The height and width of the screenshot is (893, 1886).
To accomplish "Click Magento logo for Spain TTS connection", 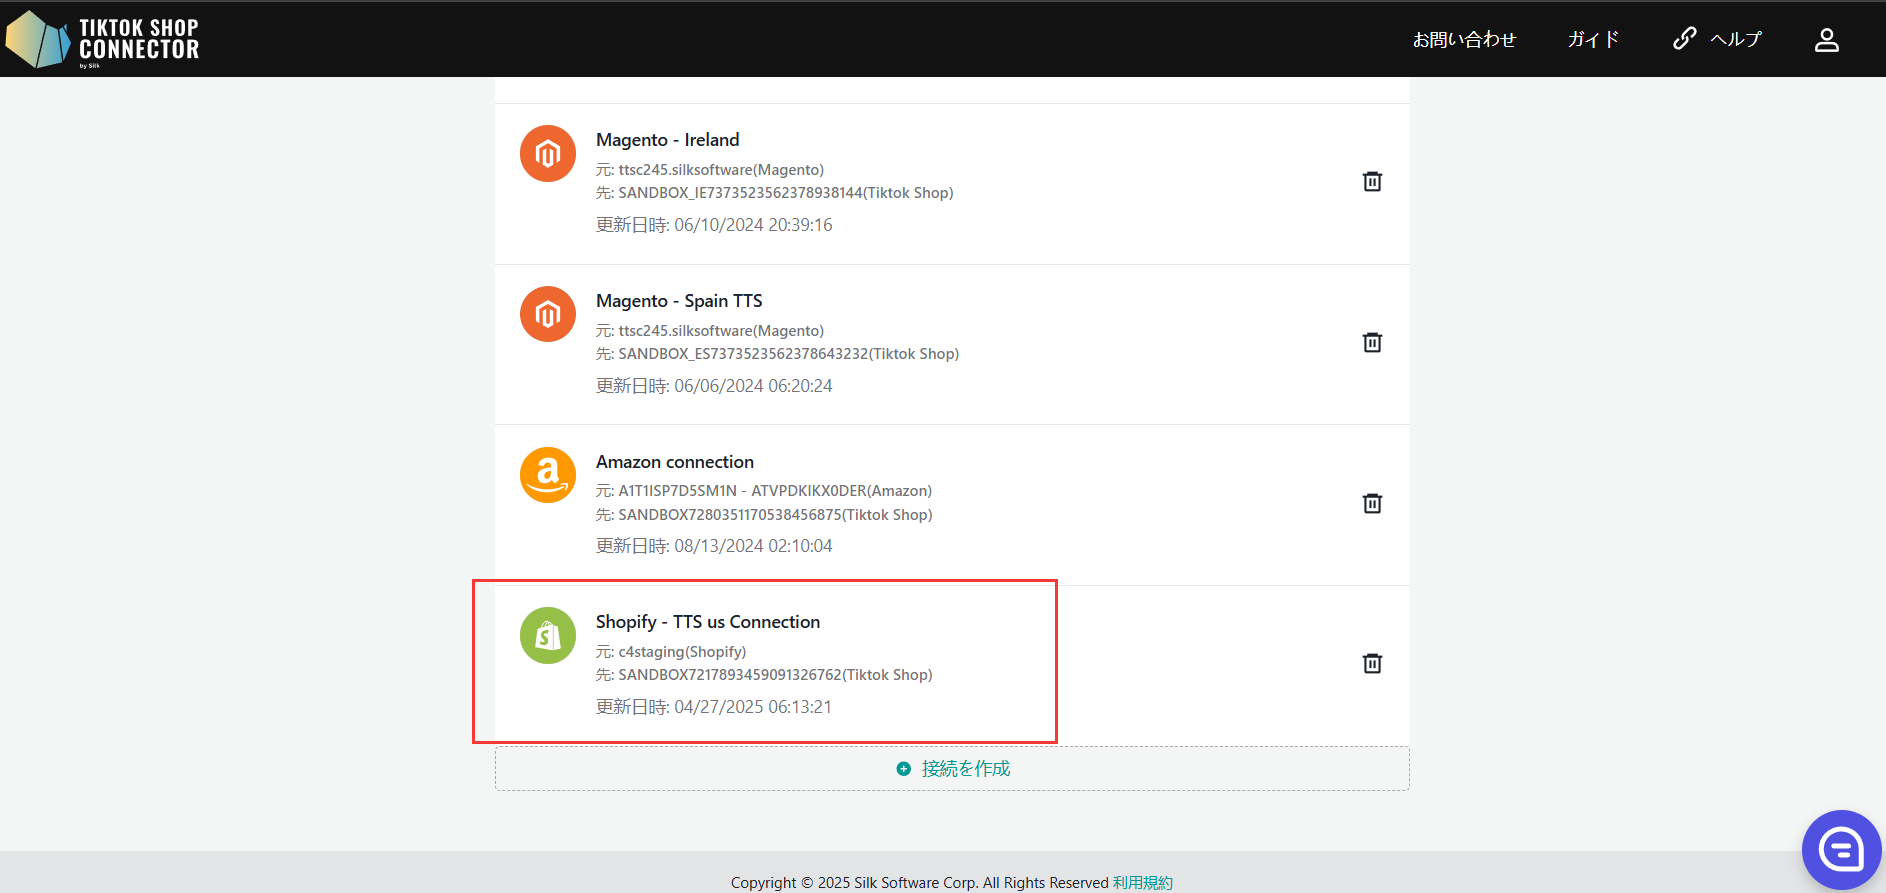I will pos(548,314).
